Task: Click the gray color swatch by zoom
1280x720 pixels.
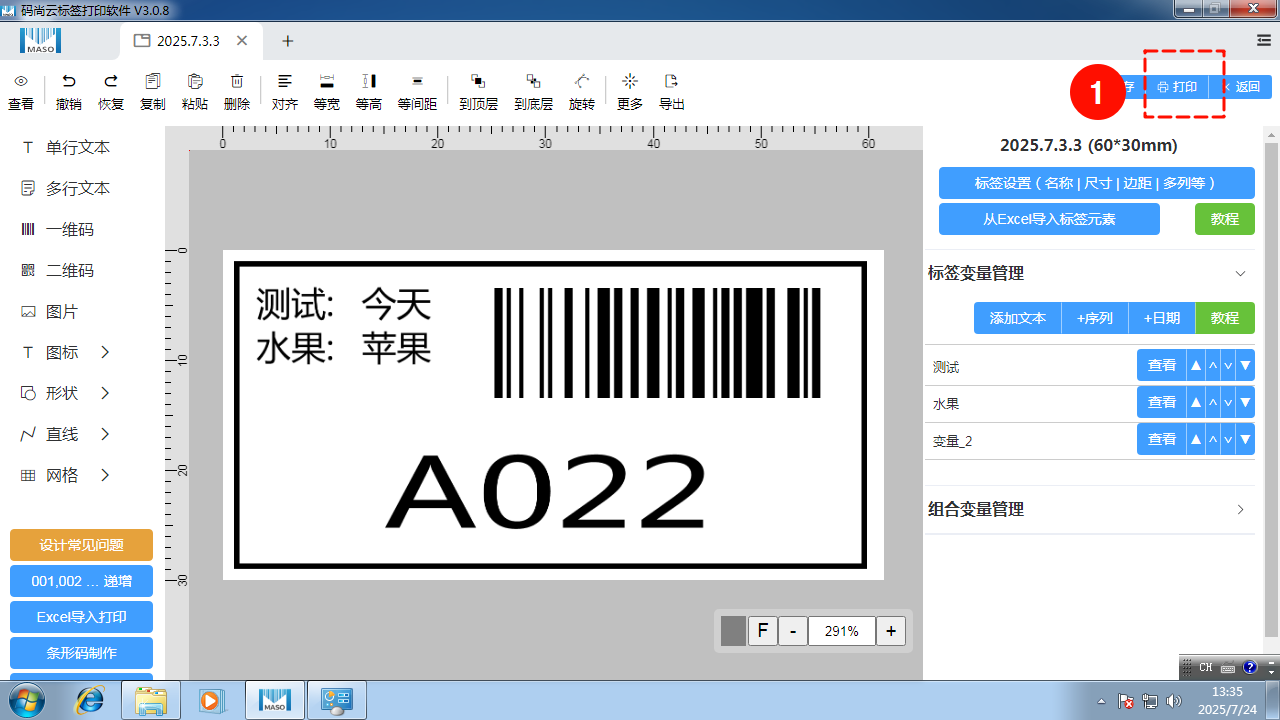Action: (x=733, y=631)
